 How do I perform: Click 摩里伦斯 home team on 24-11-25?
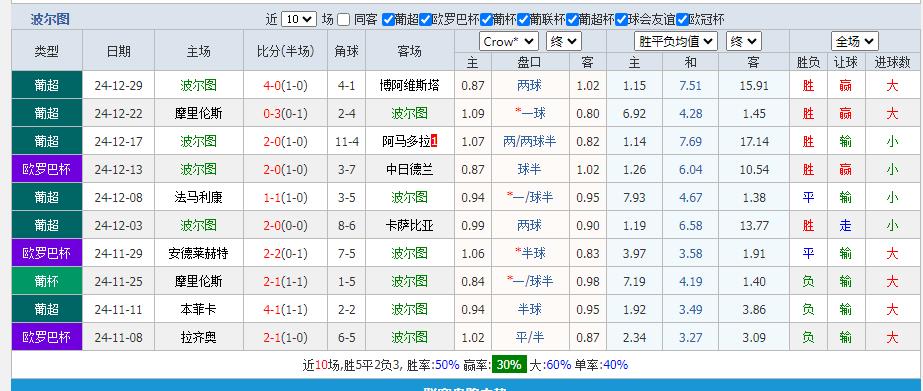click(199, 281)
